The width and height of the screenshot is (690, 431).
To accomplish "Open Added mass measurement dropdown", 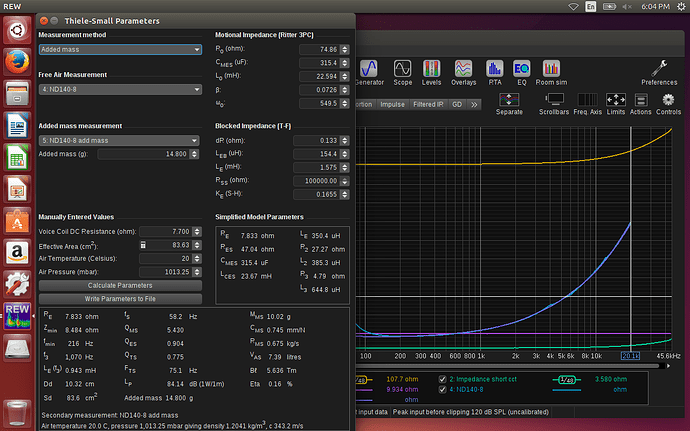I will pos(119,140).
